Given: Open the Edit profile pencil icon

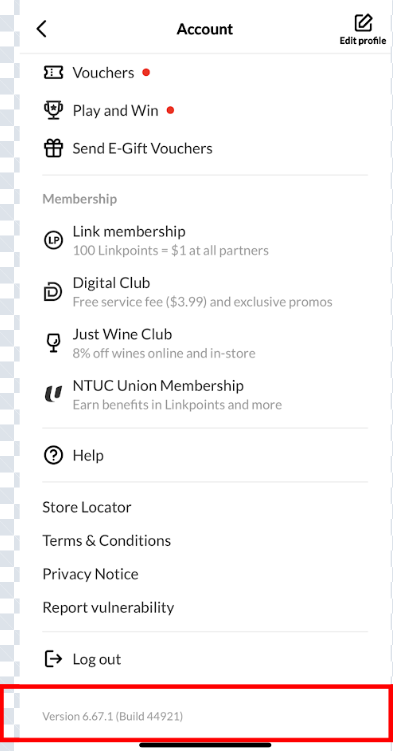Looking at the screenshot, I should click(363, 23).
